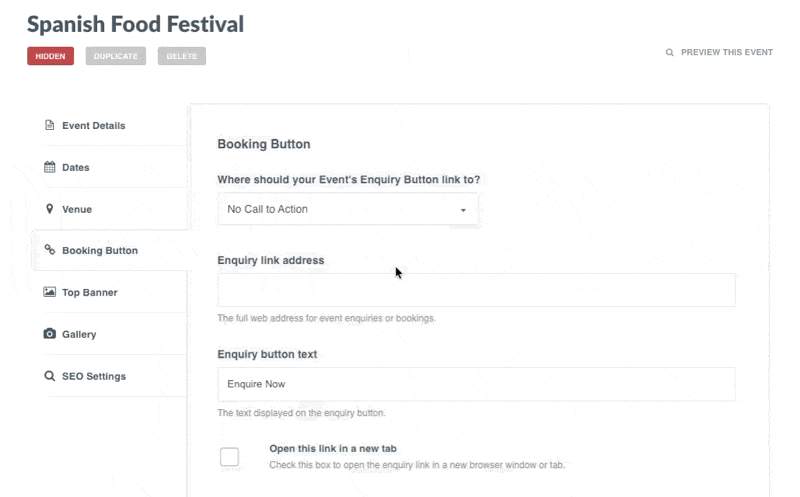The width and height of the screenshot is (800, 497).
Task: Select the SEO Settings tab
Action: [94, 376]
